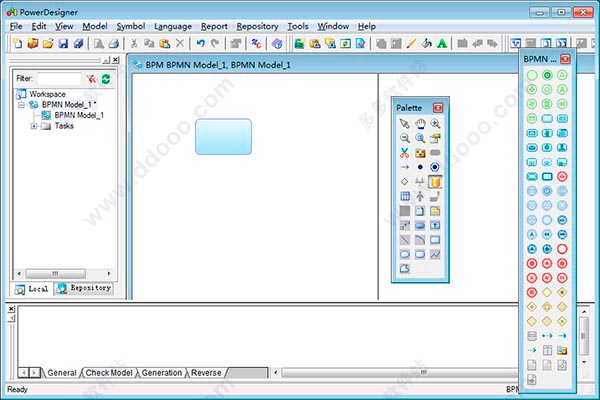The width and height of the screenshot is (600, 400).
Task: Click the New Model toolbar icon
Action: tap(18, 43)
